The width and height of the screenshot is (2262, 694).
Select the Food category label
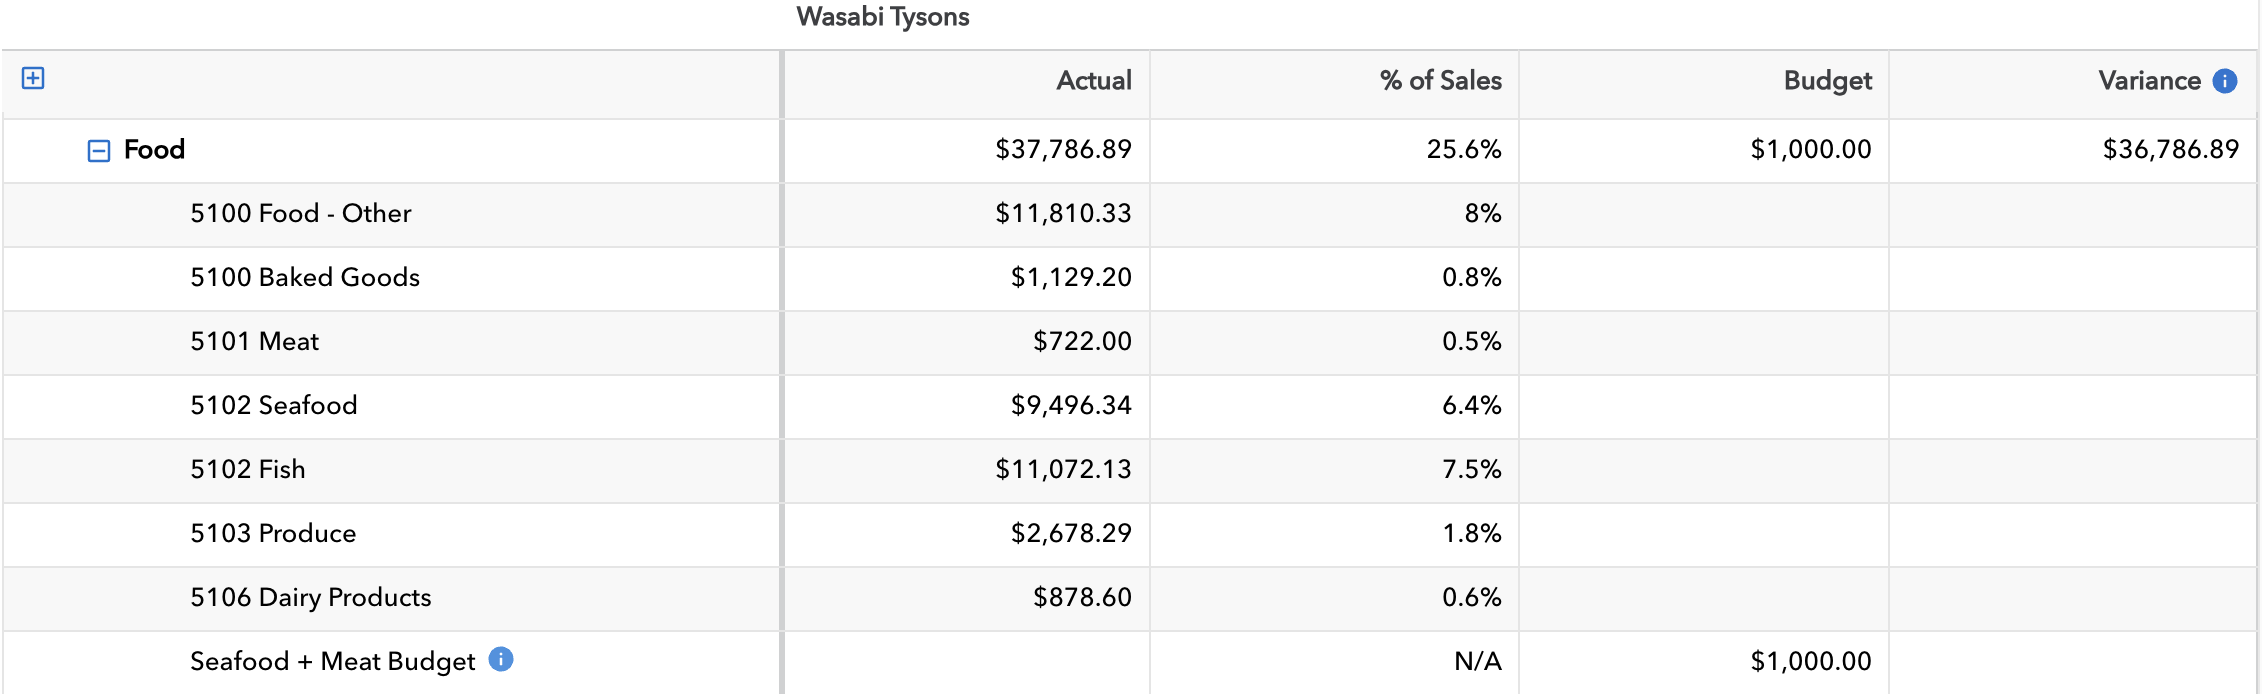155,150
